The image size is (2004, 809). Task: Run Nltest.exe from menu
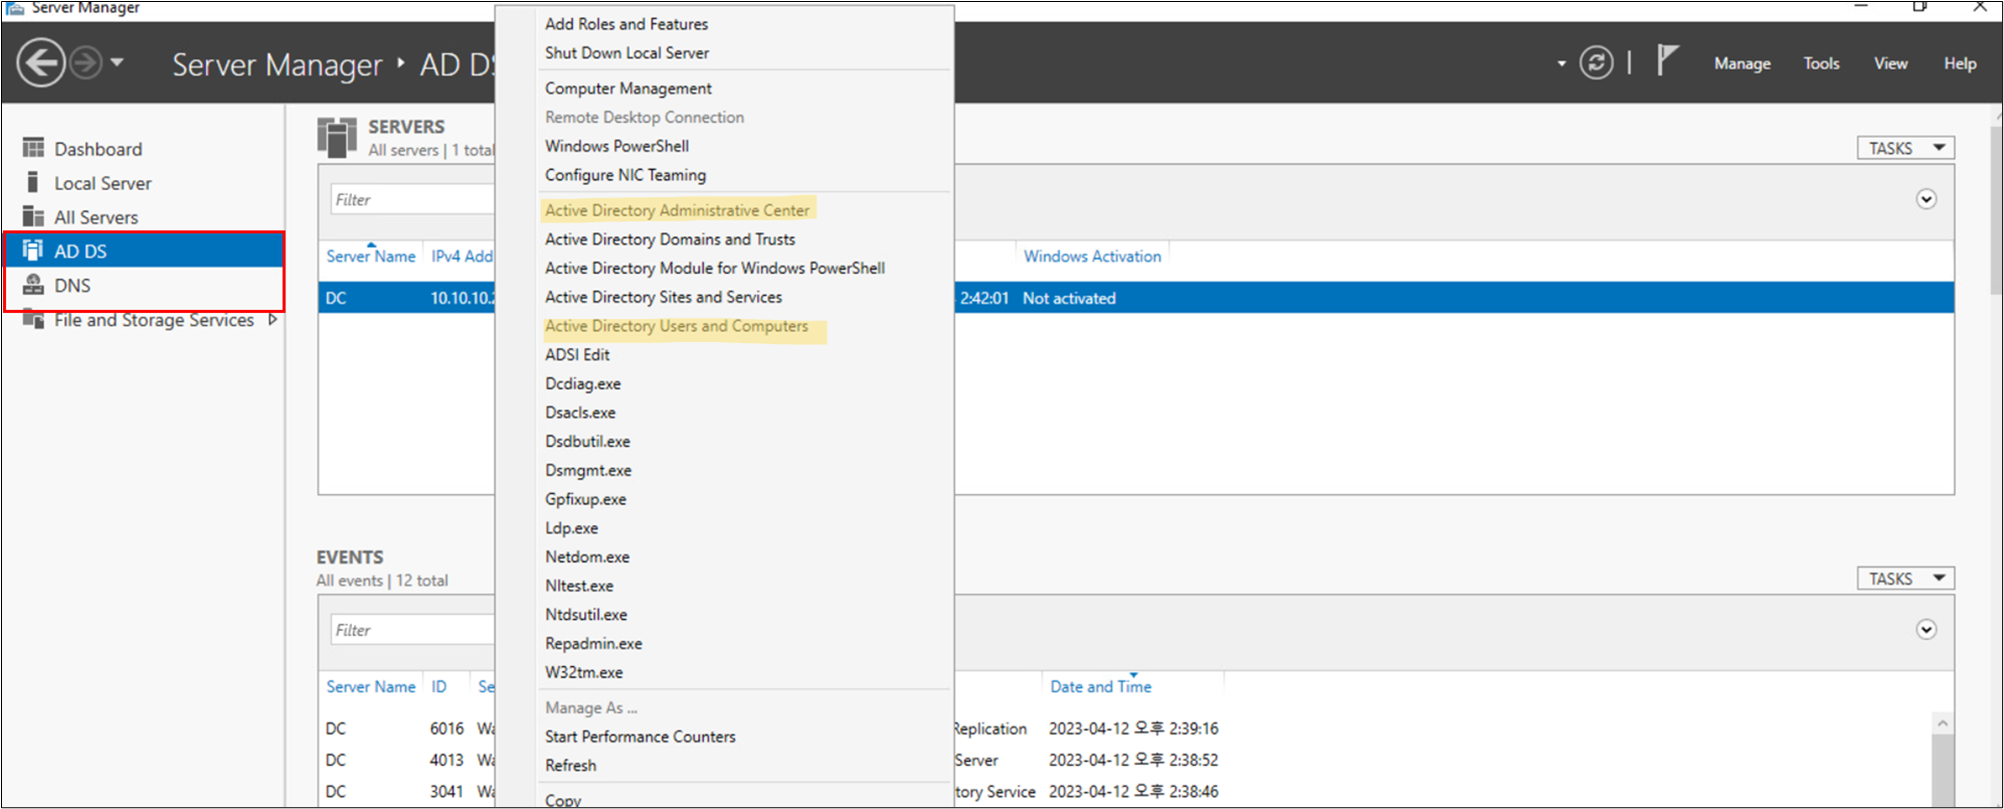coord(579,586)
